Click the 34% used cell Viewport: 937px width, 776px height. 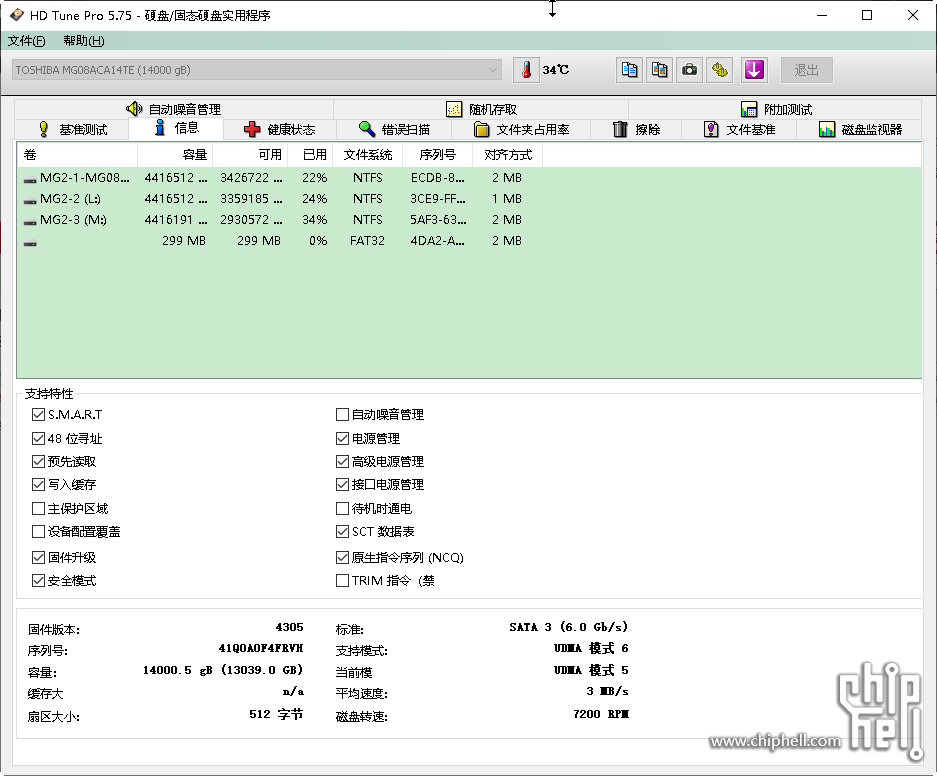click(314, 220)
